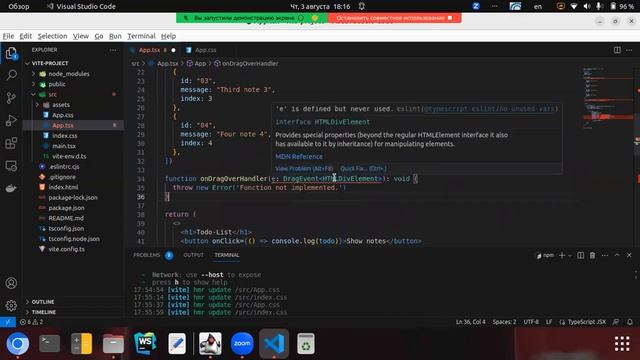The height and width of the screenshot is (360, 640).
Task: Click UTF-8 encoding in status bar
Action: coord(531,322)
